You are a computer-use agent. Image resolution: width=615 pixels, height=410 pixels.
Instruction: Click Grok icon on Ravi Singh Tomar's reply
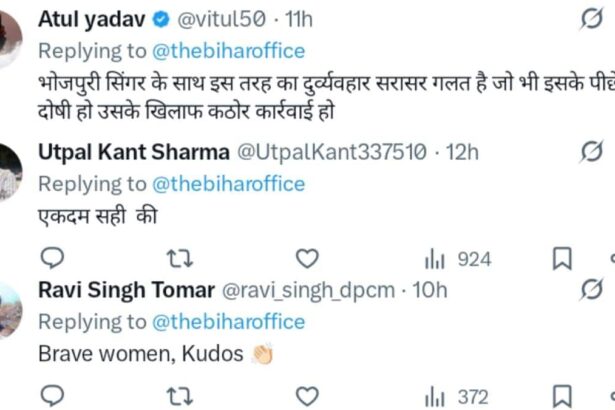592,290
